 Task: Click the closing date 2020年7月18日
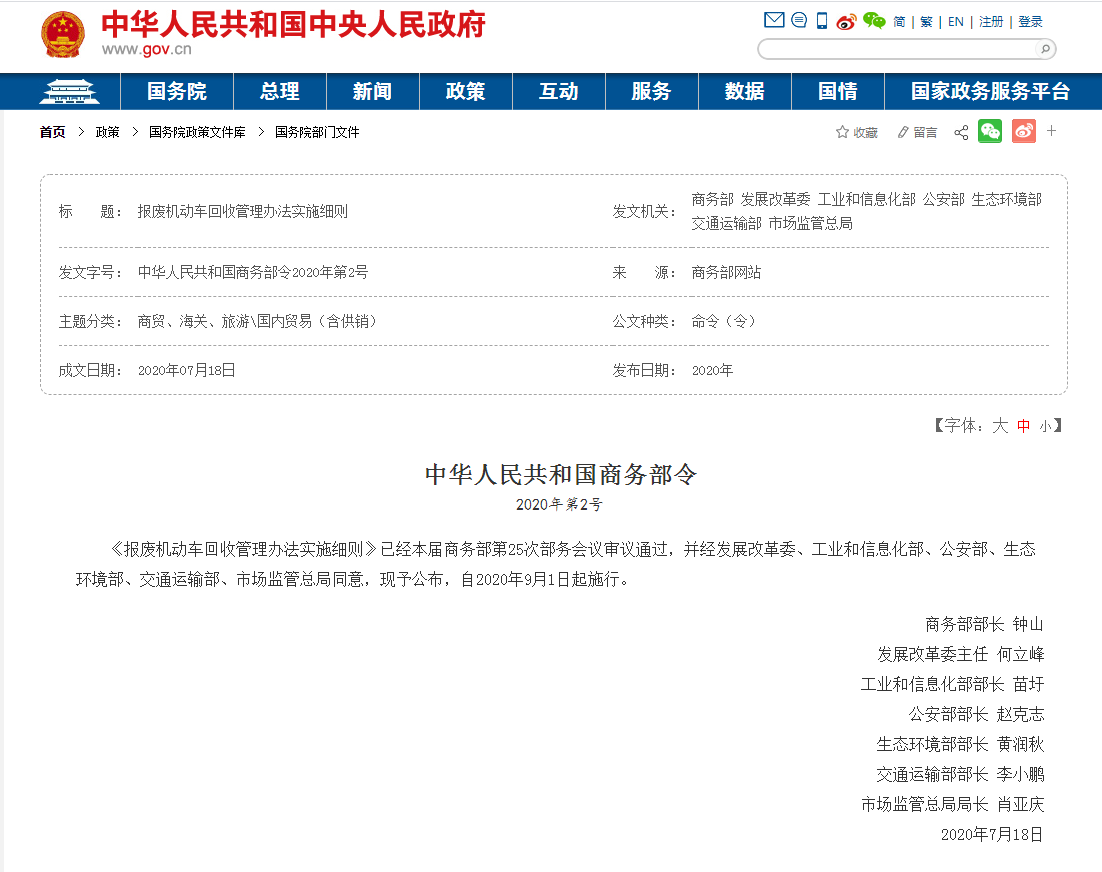[x=992, y=834]
